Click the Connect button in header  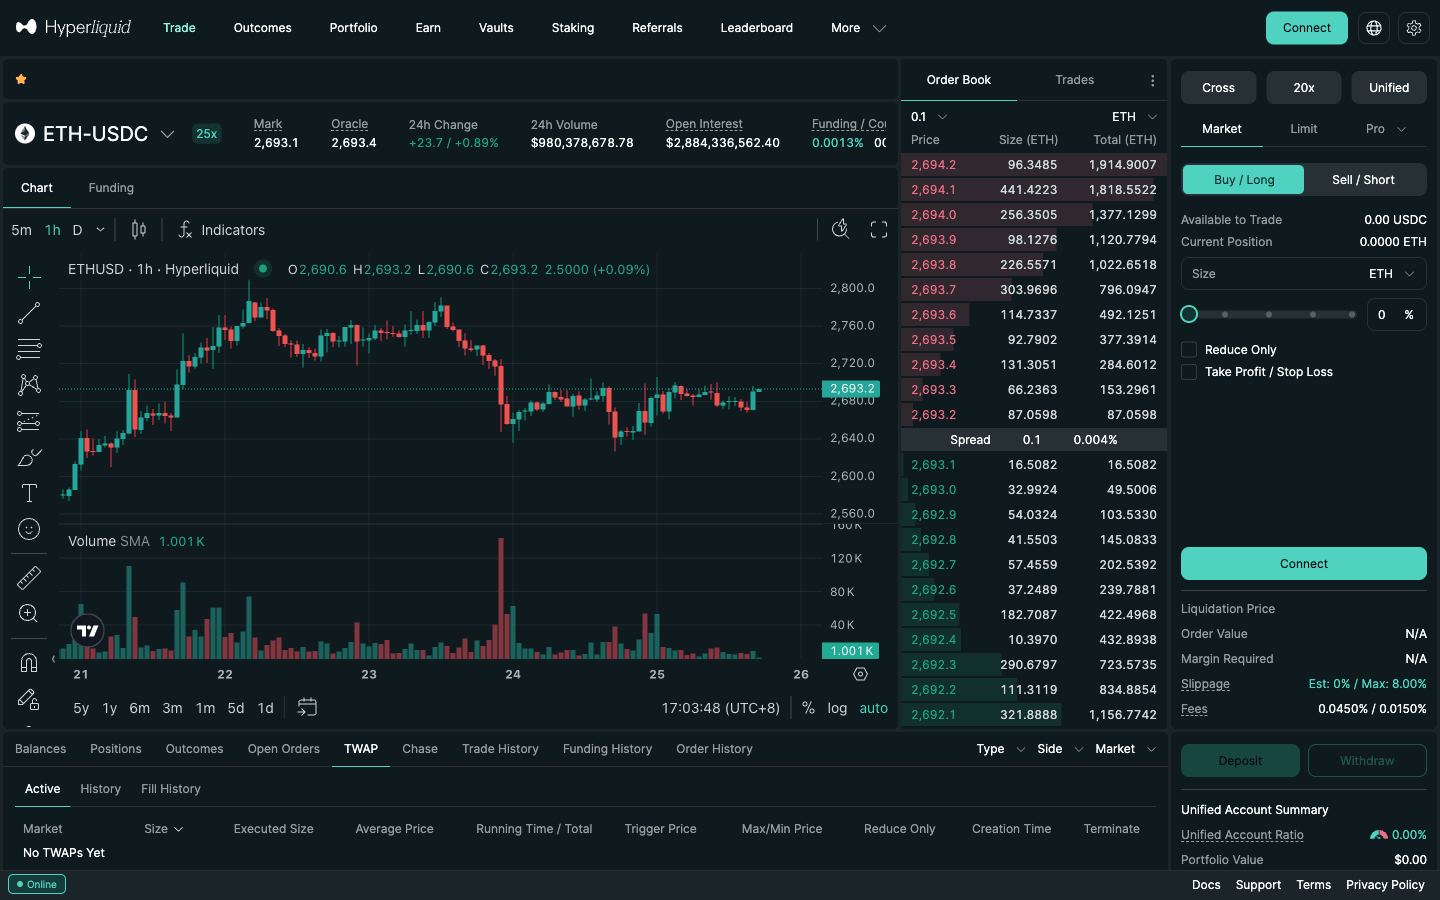(x=1307, y=28)
